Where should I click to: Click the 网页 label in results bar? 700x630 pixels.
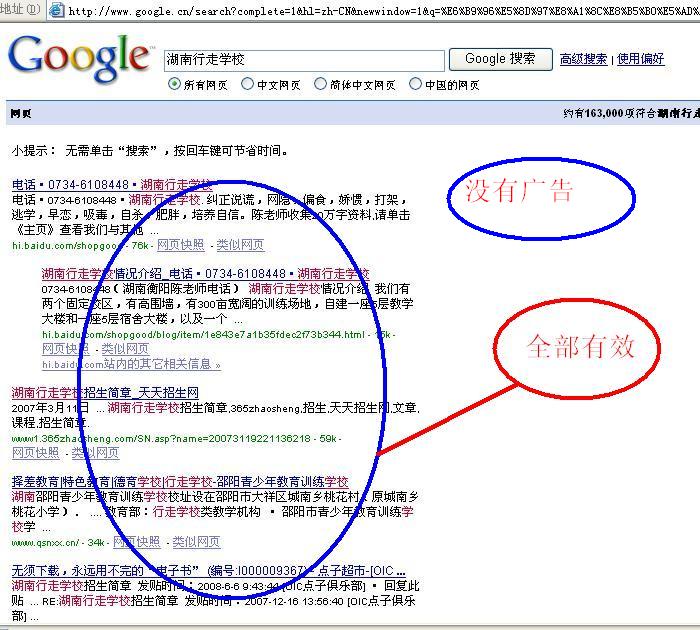21,113
